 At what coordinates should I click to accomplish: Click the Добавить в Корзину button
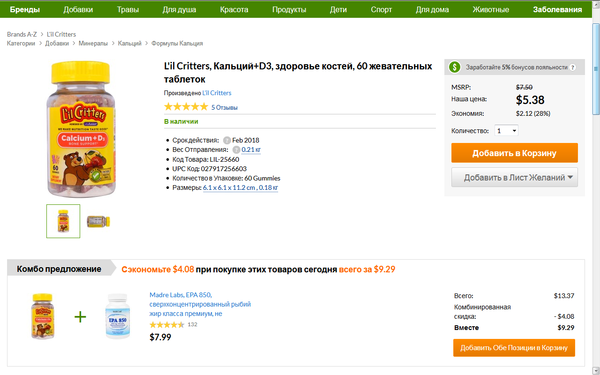pos(514,153)
